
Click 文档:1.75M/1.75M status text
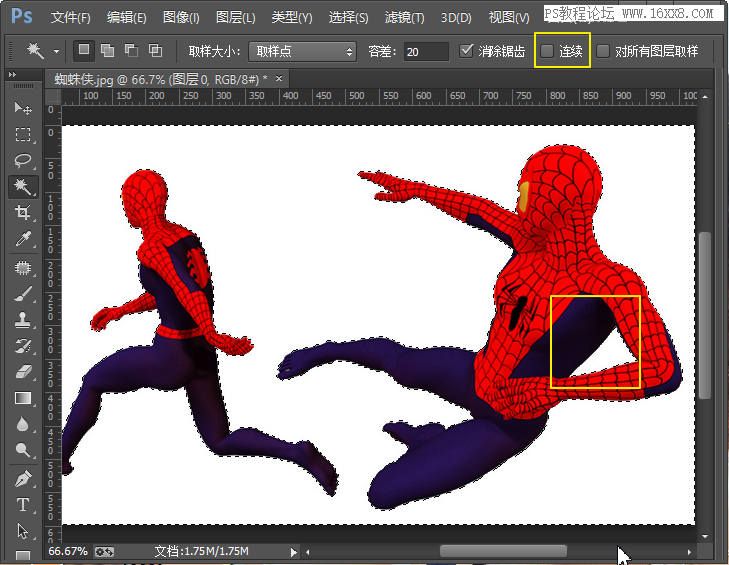[202, 552]
